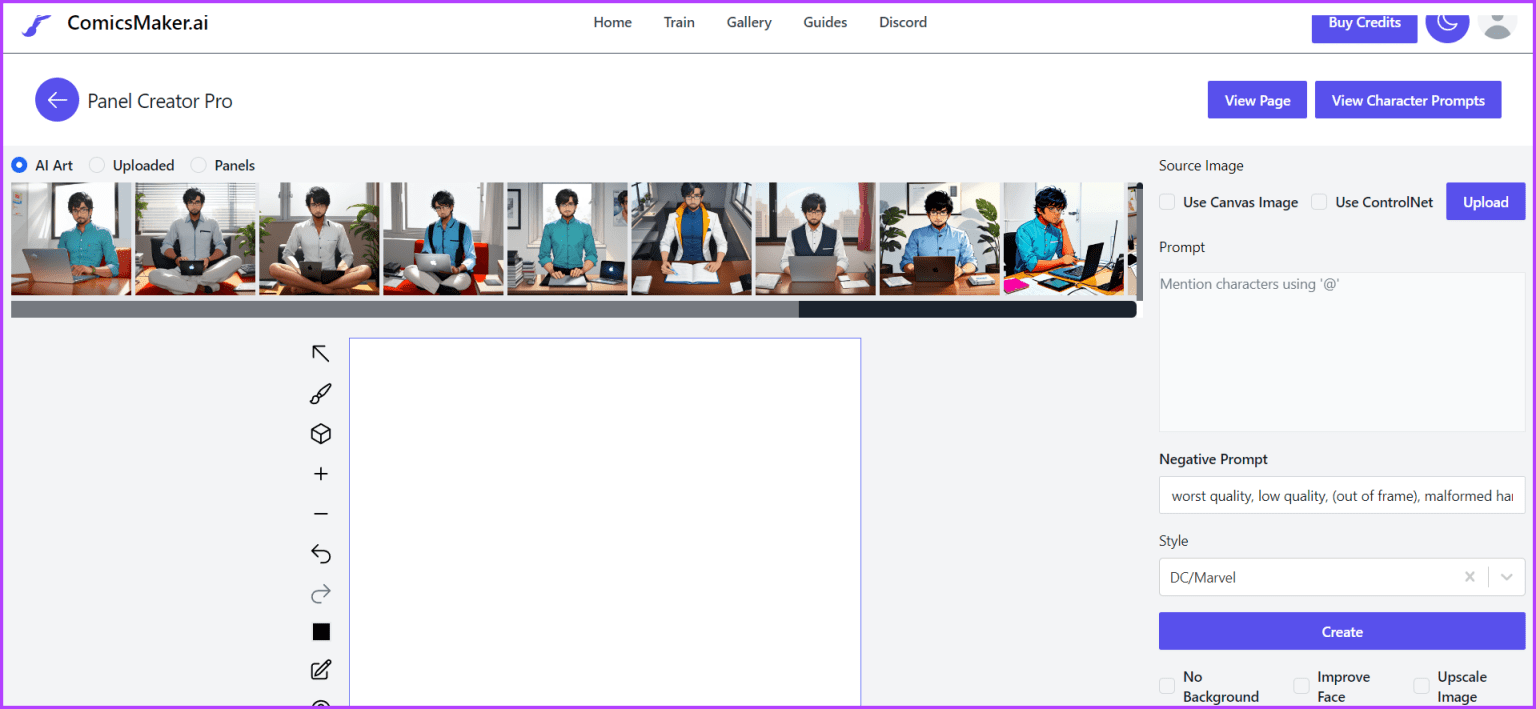Open the Gallery nav item

(748, 22)
